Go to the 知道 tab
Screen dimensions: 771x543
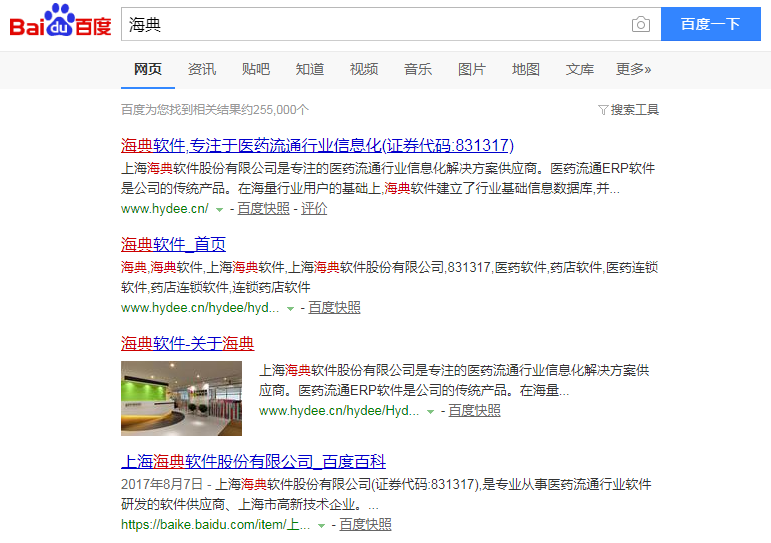pyautogui.click(x=310, y=69)
